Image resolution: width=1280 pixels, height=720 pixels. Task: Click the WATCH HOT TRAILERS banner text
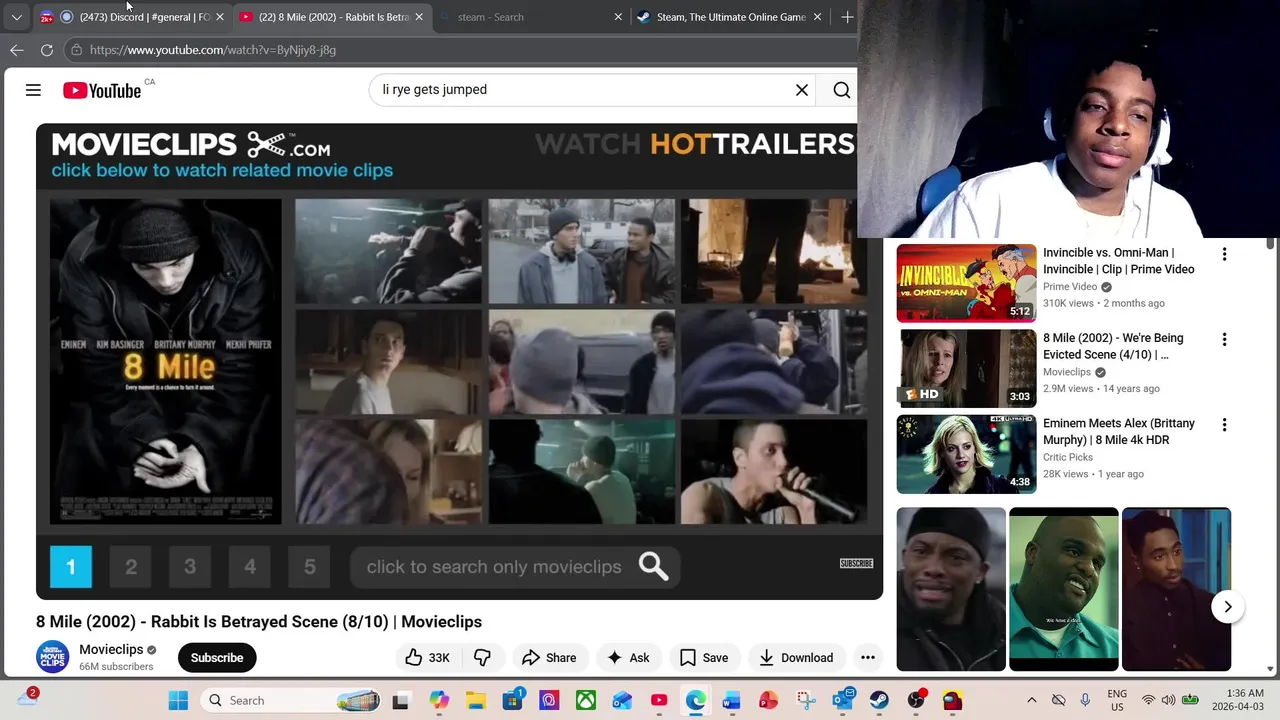(695, 144)
